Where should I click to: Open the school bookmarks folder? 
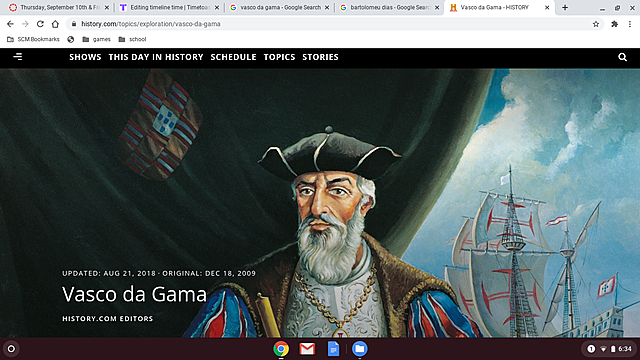(132, 40)
